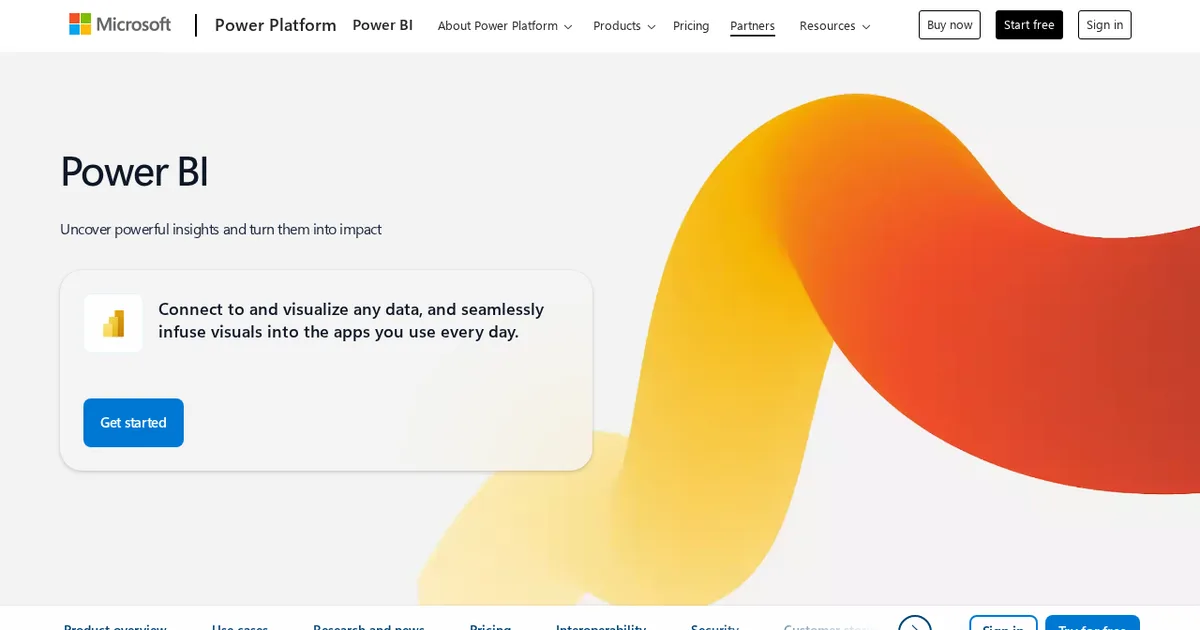The width and height of the screenshot is (1200, 630).
Task: Click Sign in in the top header
Action: tap(1104, 25)
